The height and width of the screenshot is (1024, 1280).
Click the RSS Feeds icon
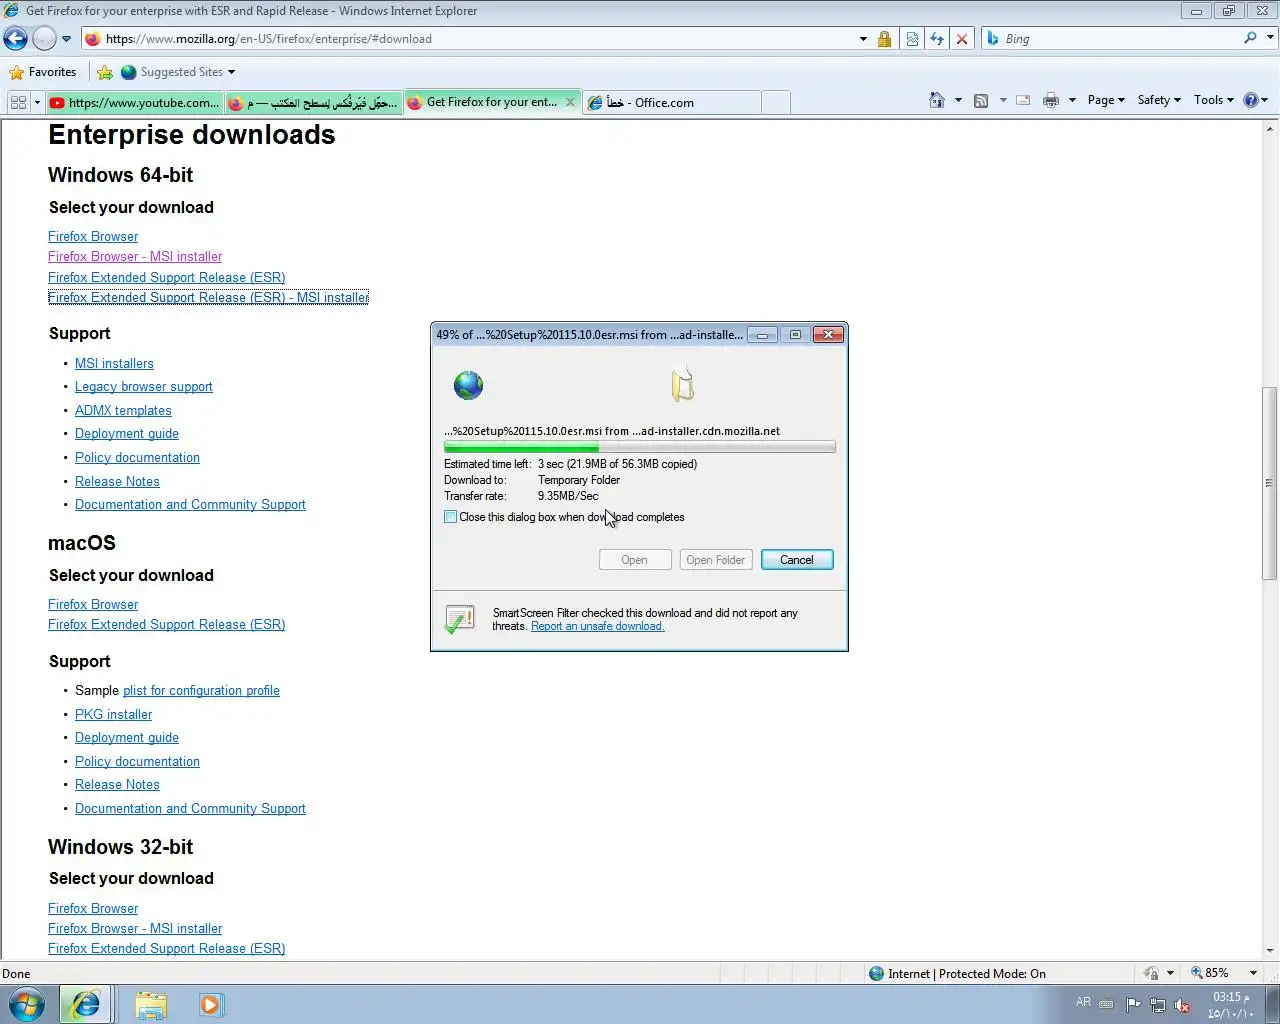point(981,100)
